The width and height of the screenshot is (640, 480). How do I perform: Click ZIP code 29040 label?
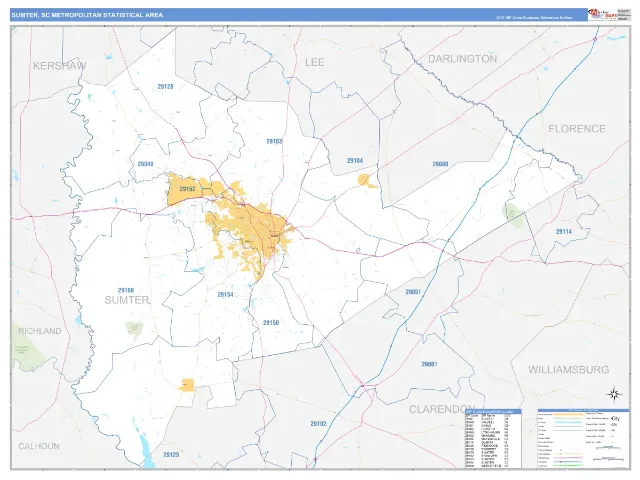[145, 164]
